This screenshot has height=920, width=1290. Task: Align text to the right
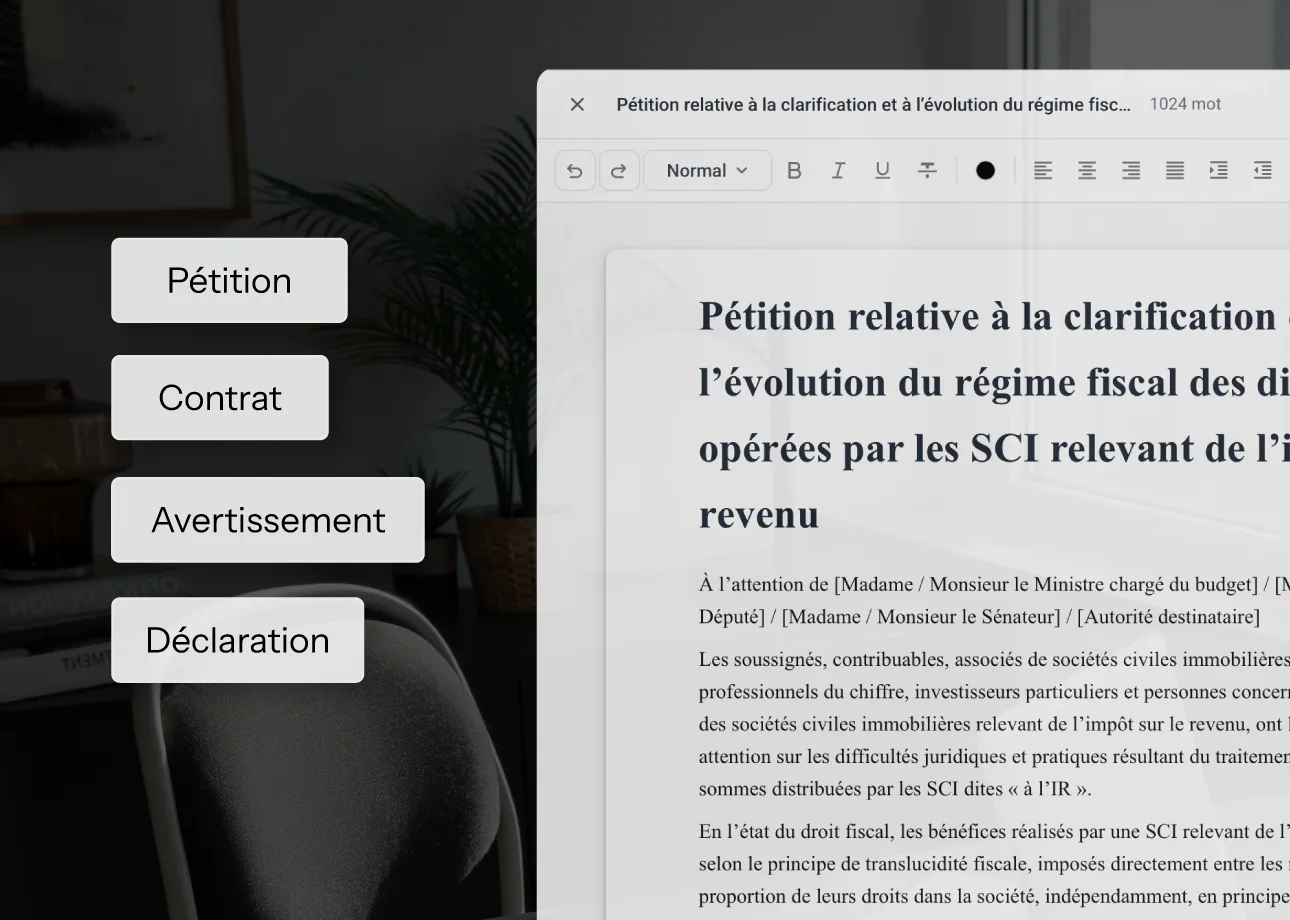(1131, 171)
